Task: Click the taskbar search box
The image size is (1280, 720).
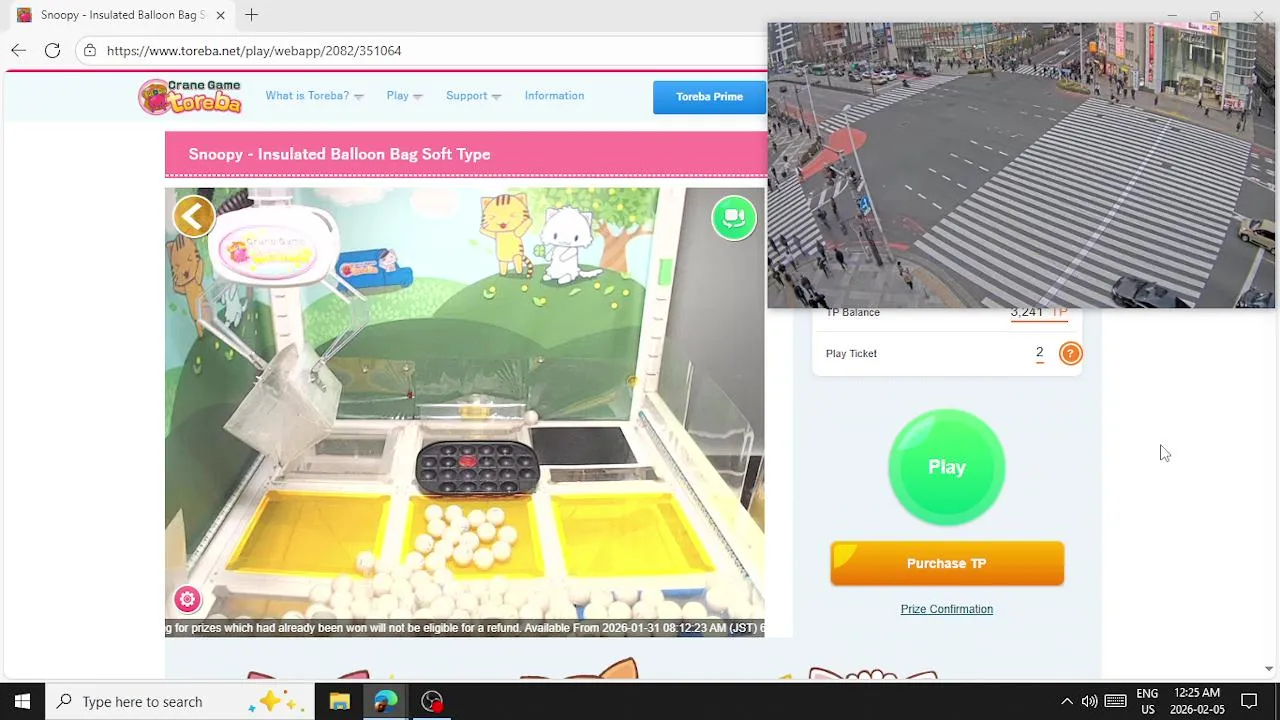Action: click(x=180, y=701)
